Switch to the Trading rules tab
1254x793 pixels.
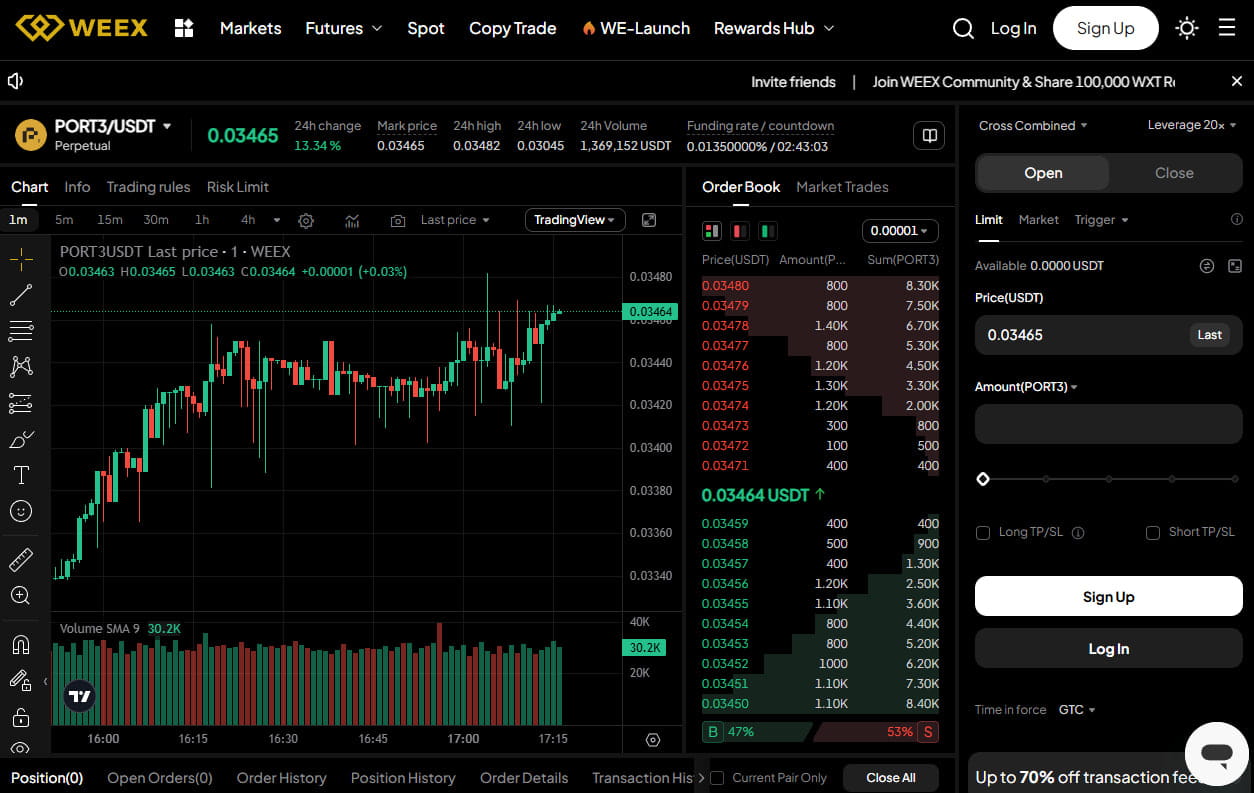(148, 187)
